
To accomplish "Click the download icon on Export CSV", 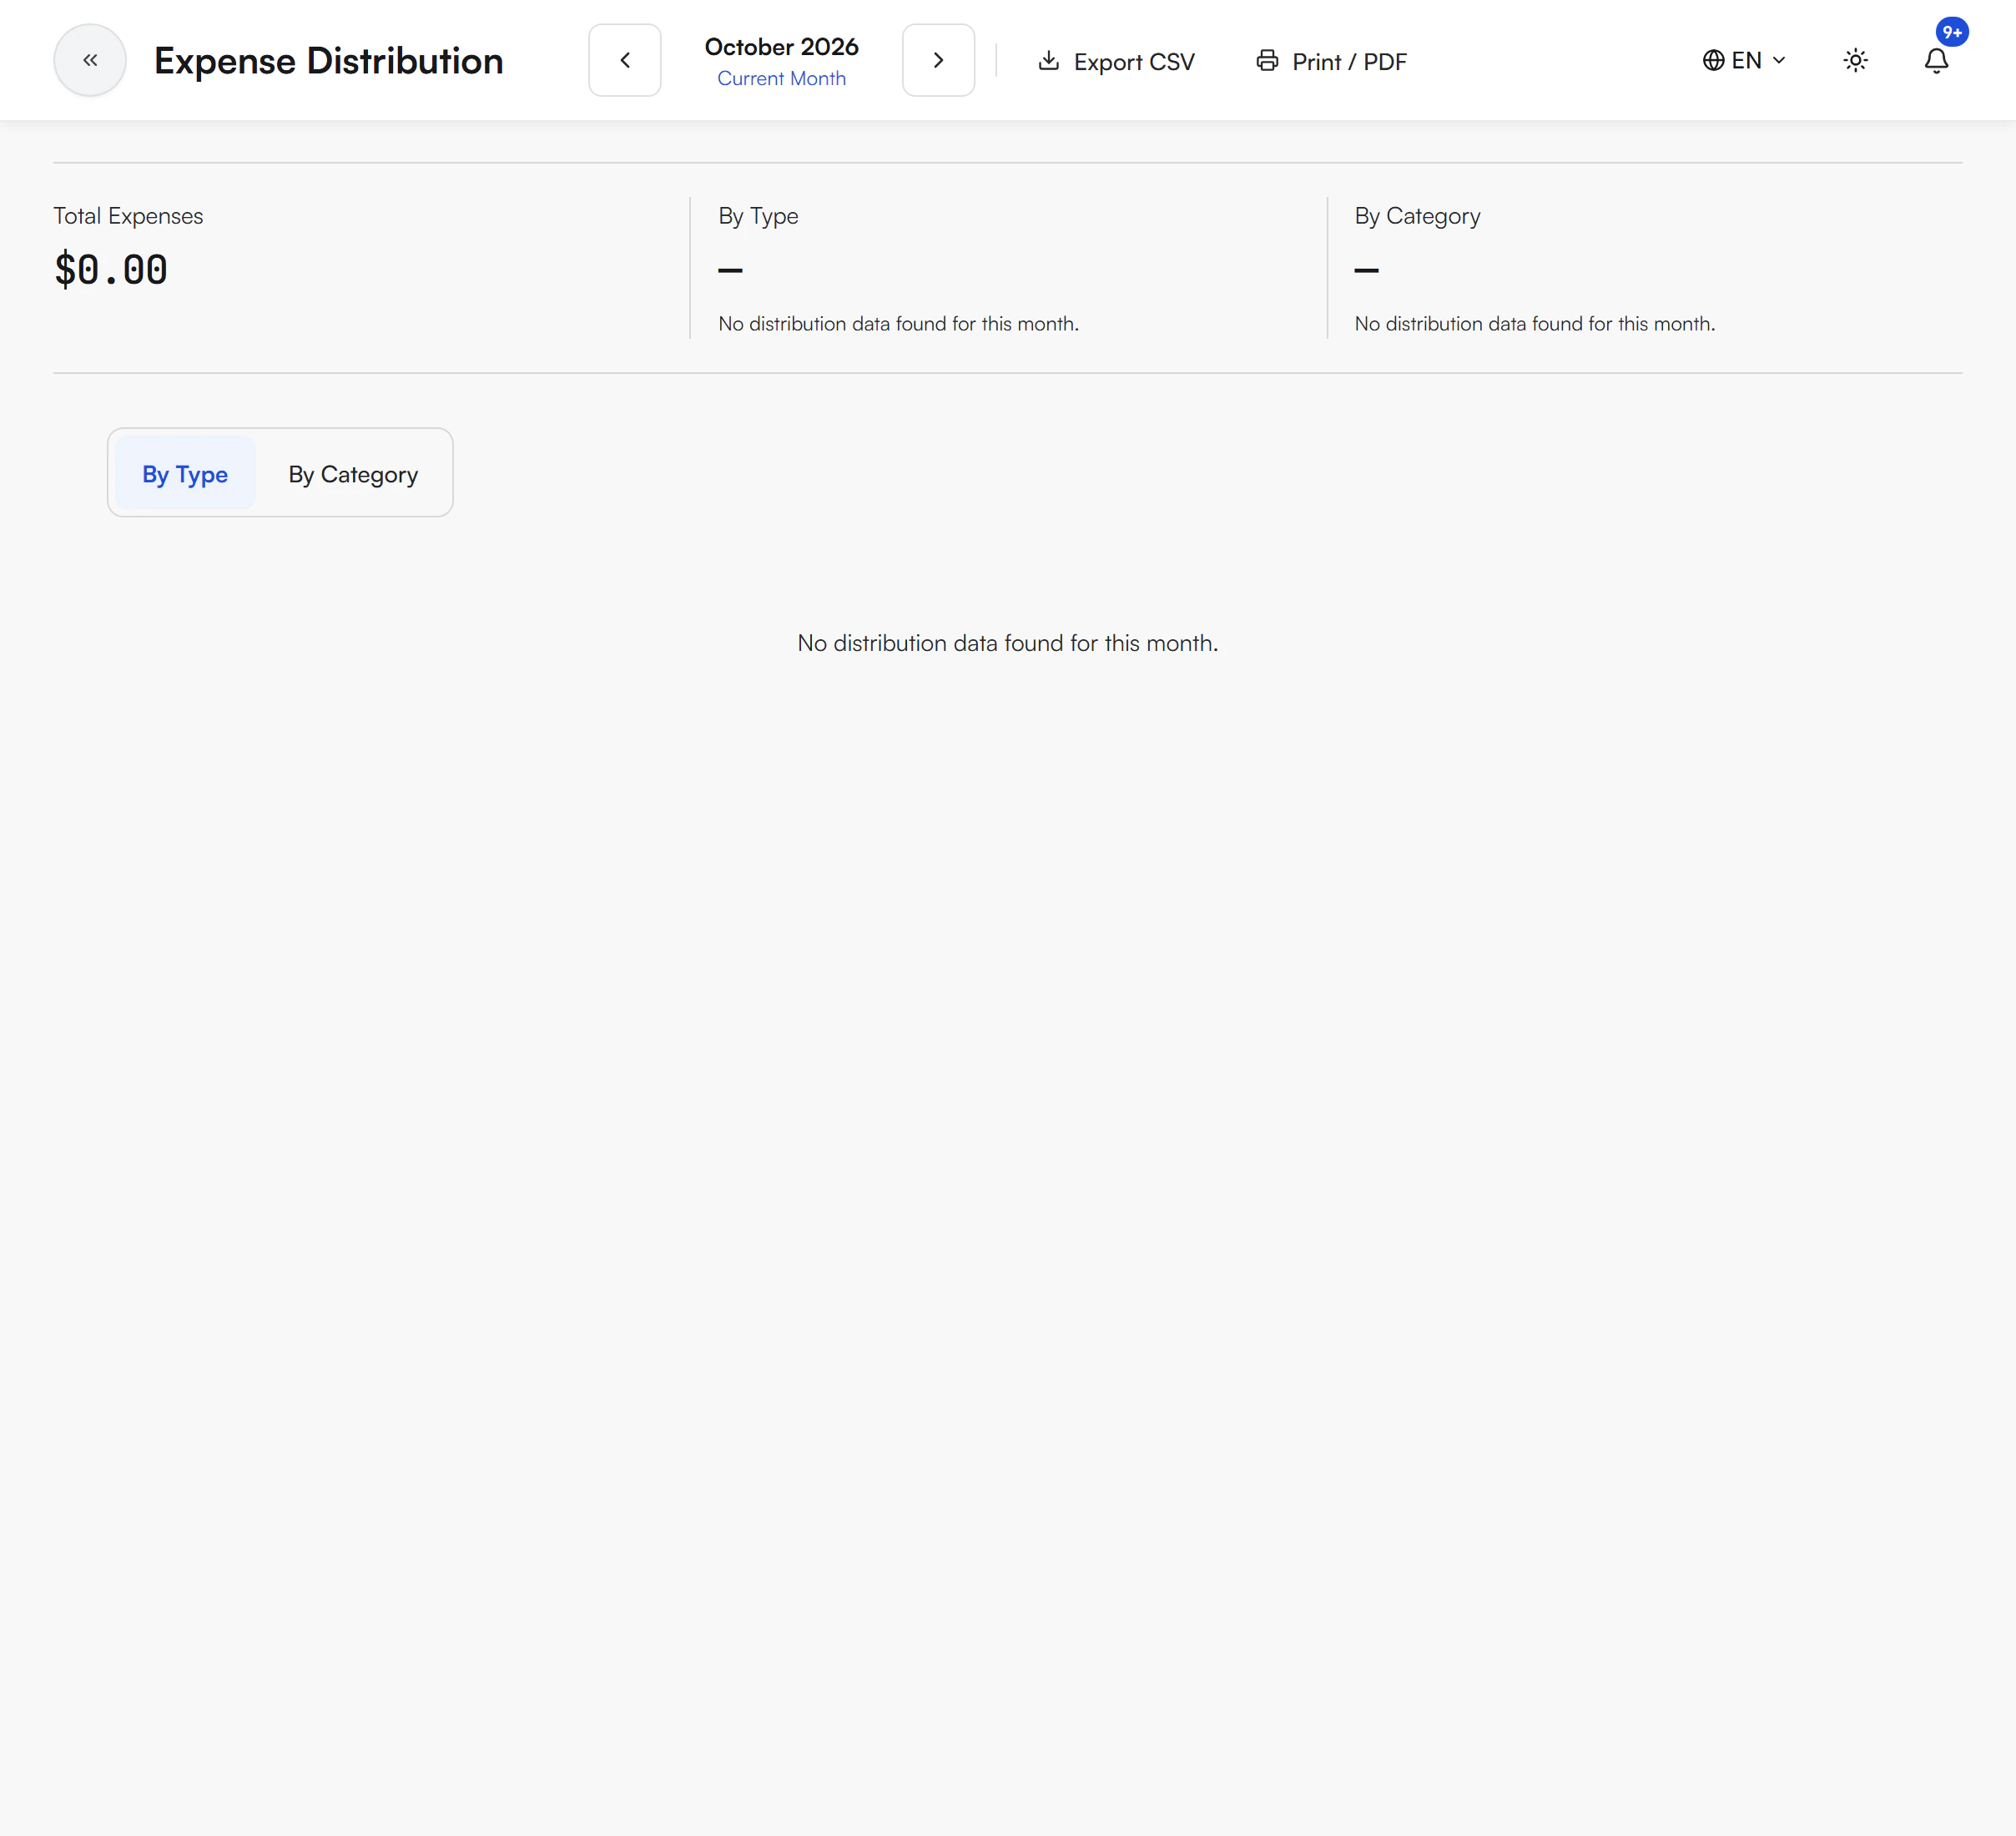I will [x=1048, y=60].
